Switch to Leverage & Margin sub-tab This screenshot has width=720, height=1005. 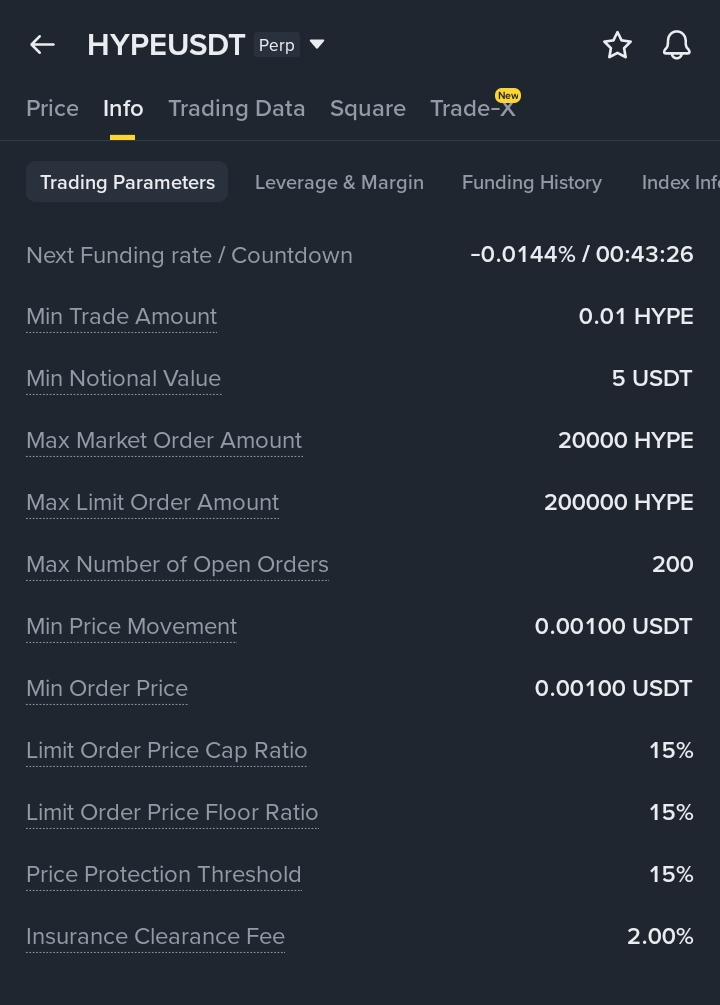click(339, 183)
